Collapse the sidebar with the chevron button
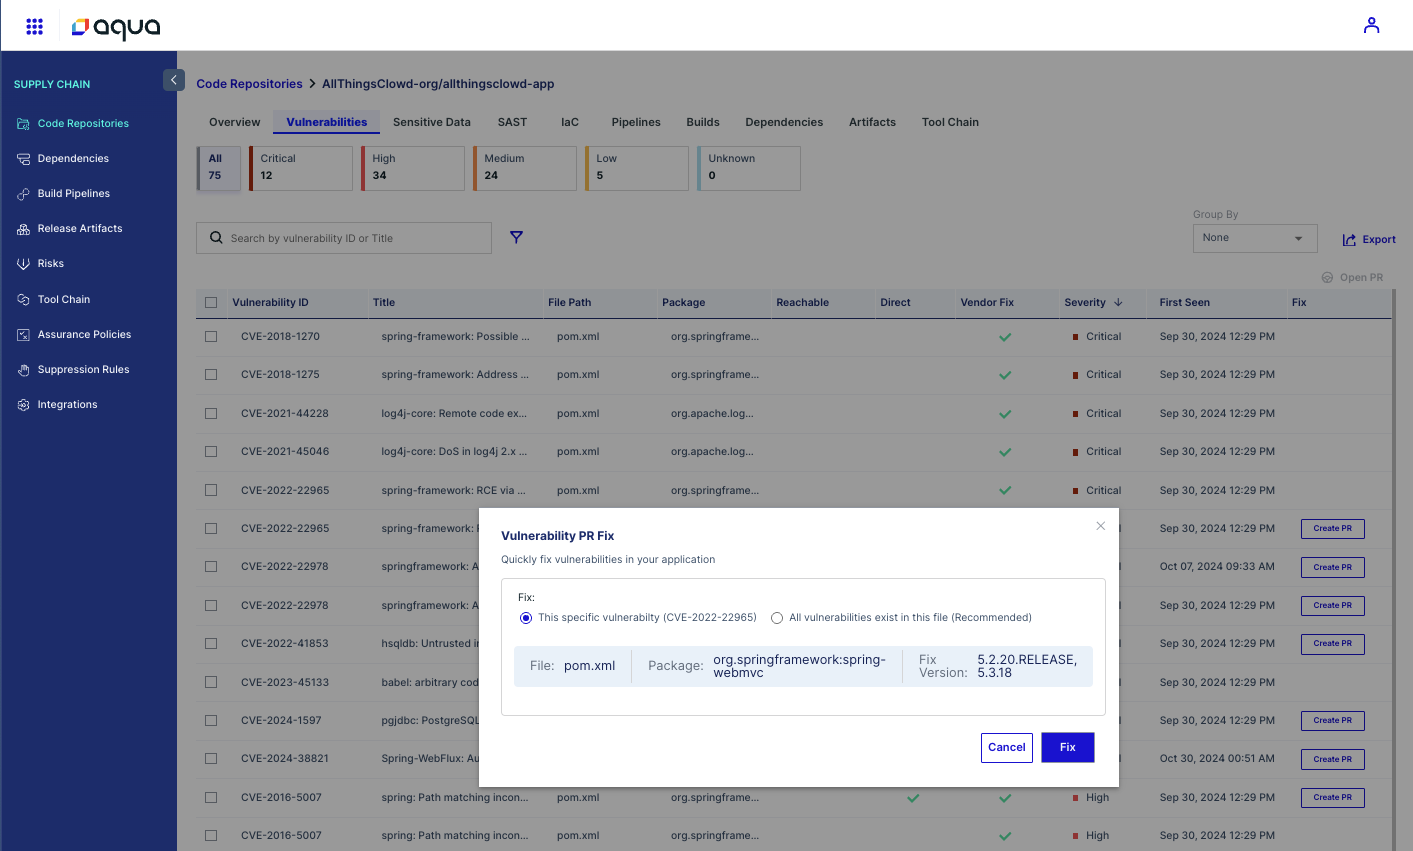Viewport: 1413px width, 851px height. 174,80
